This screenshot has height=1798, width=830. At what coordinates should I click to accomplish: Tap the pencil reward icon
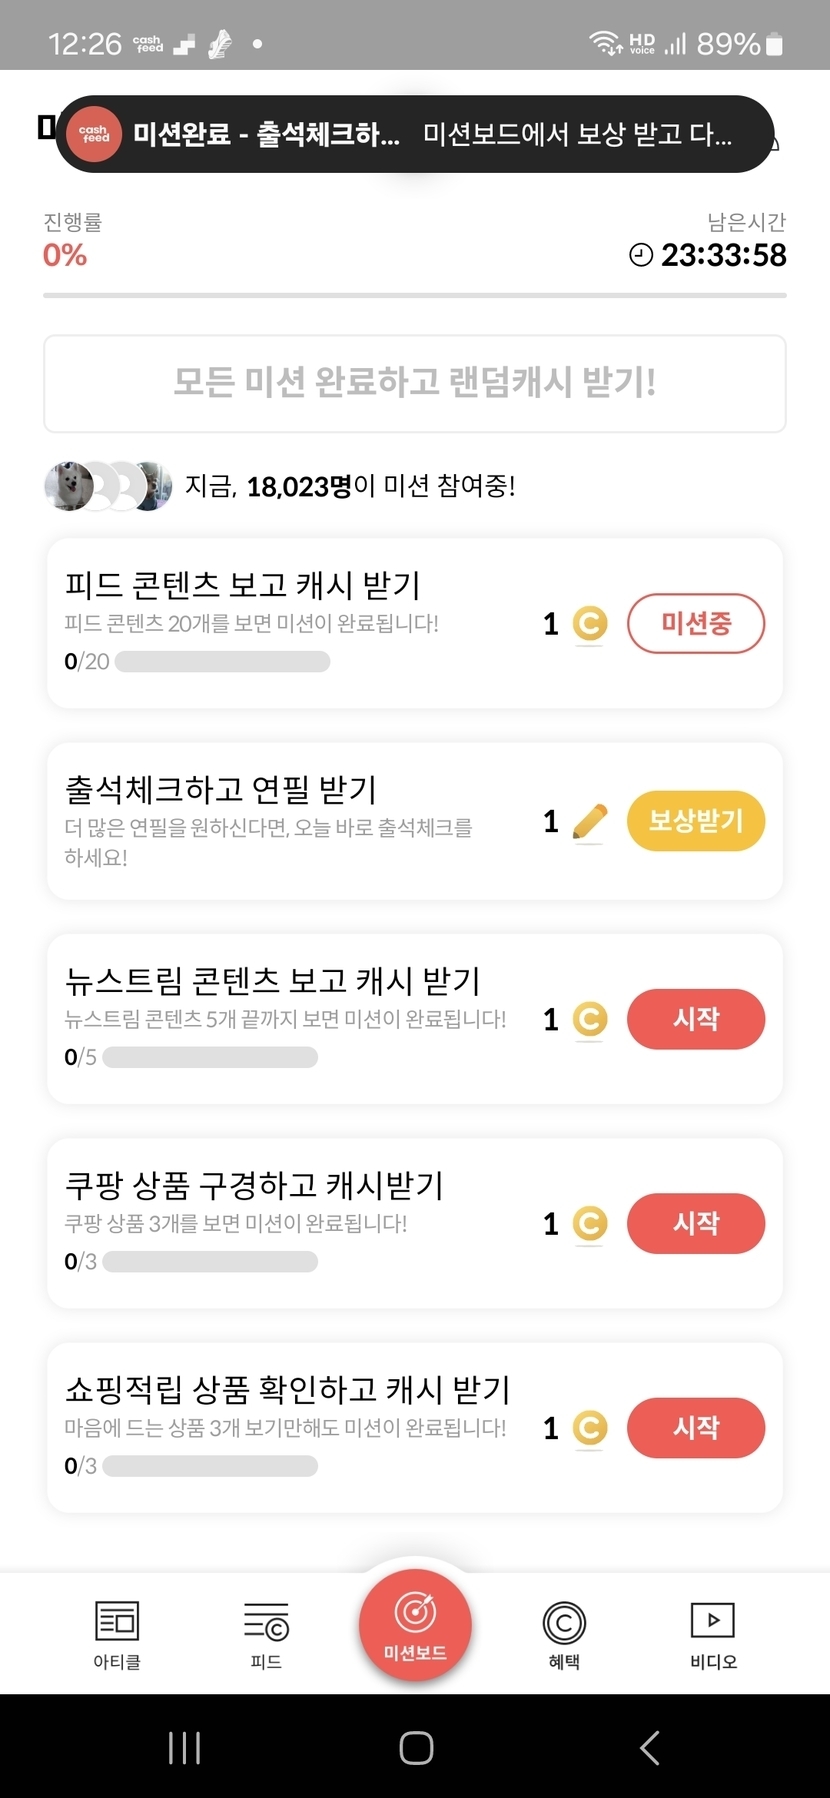coord(590,822)
